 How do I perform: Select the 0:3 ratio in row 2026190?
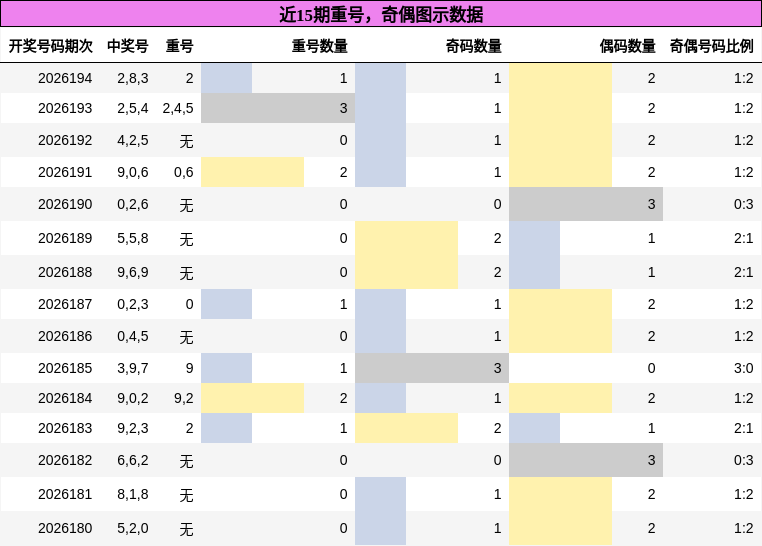(x=744, y=204)
